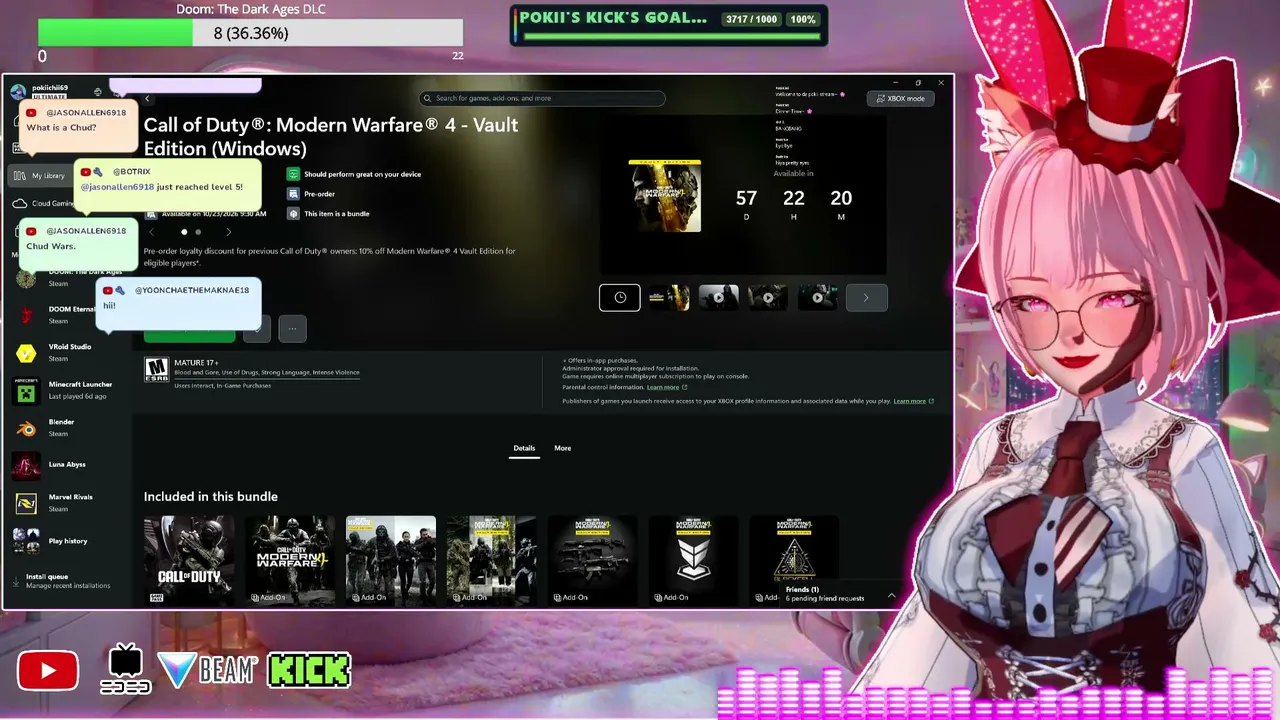Click the 'Included in this bundle' heading
This screenshot has width=1280, height=720.
tap(211, 496)
